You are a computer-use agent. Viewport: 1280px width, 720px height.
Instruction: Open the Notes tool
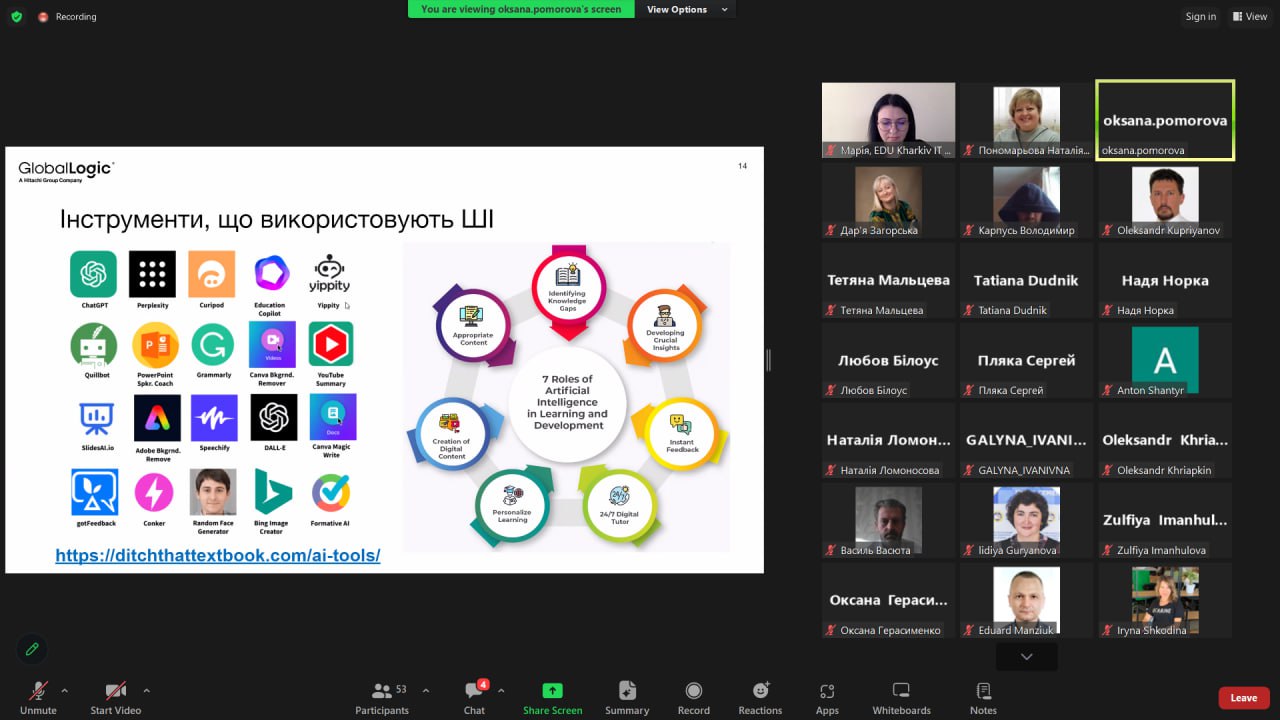983,697
